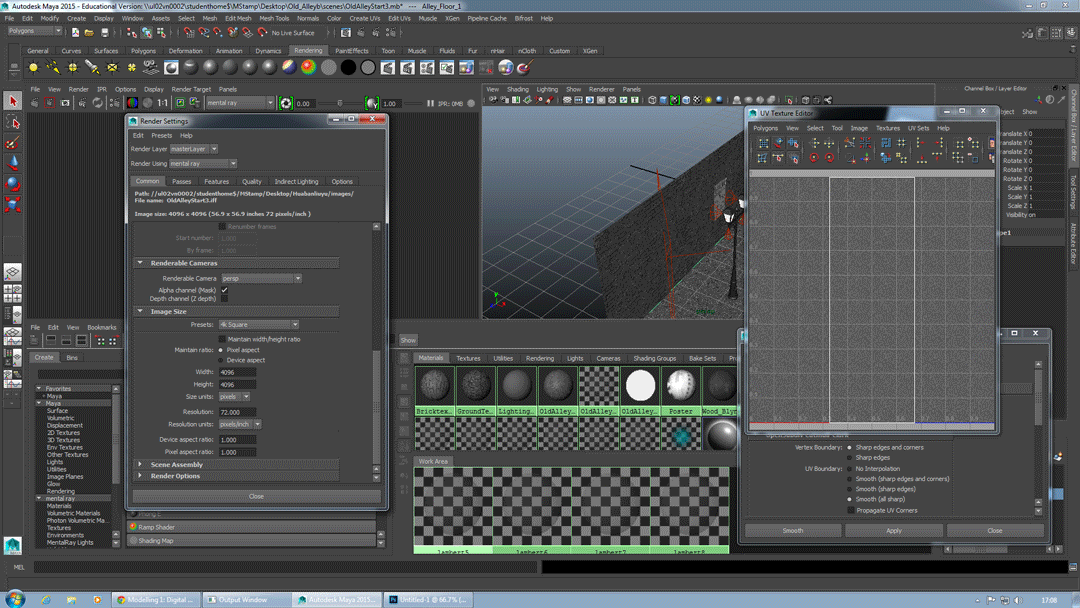Choose the Rotate tool sphere icon
Viewport: 1080px width, 608px height.
click(12, 184)
